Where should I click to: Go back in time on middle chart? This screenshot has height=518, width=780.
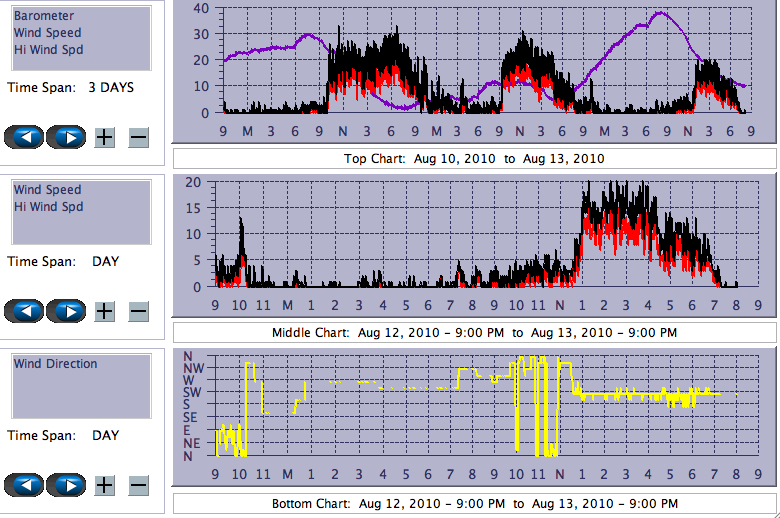click(x=24, y=311)
